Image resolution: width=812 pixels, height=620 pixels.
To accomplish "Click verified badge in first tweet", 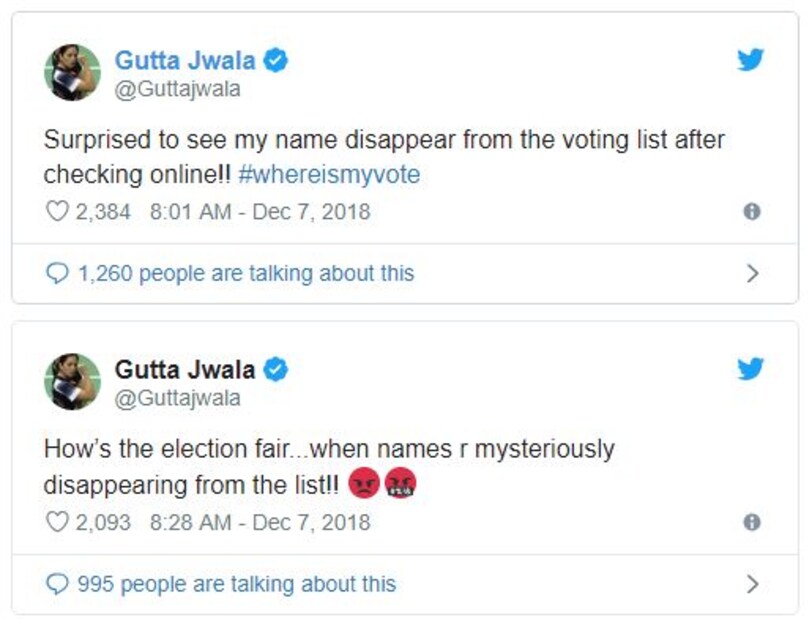I will [x=276, y=60].
